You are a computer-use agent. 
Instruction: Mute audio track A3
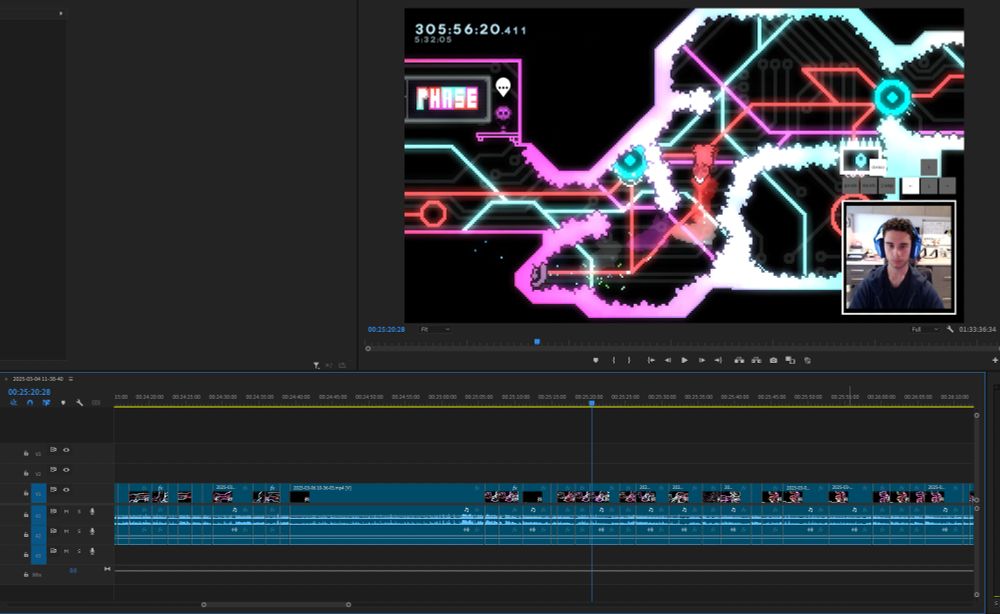click(67, 551)
